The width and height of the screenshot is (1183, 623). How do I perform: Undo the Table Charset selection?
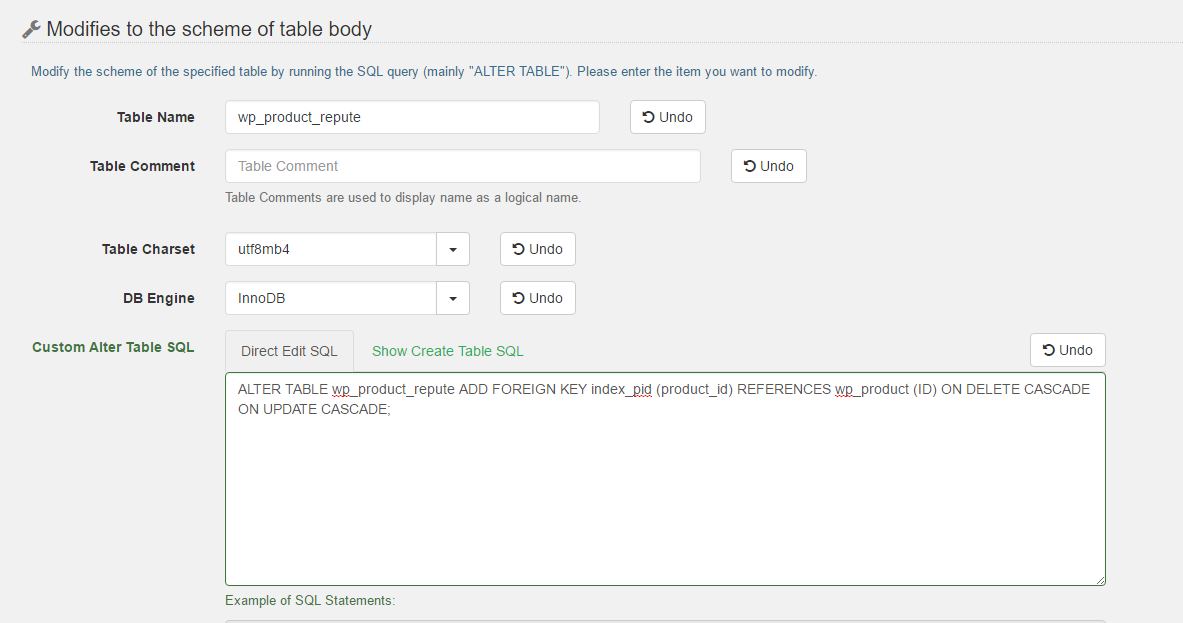point(537,249)
